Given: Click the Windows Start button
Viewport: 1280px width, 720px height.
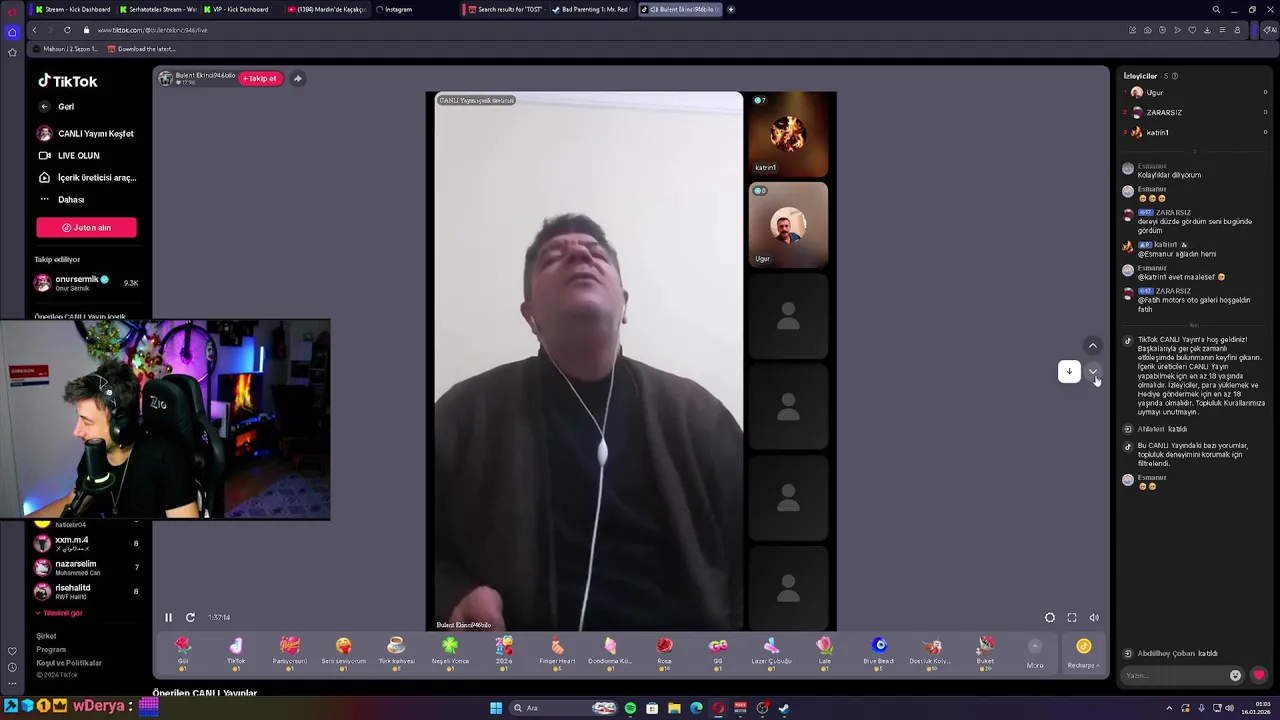Looking at the screenshot, I should (495, 708).
